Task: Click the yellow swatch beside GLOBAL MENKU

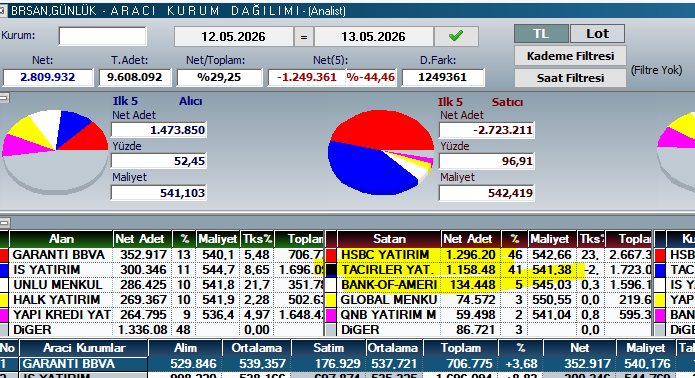Action: pyautogui.click(x=331, y=300)
